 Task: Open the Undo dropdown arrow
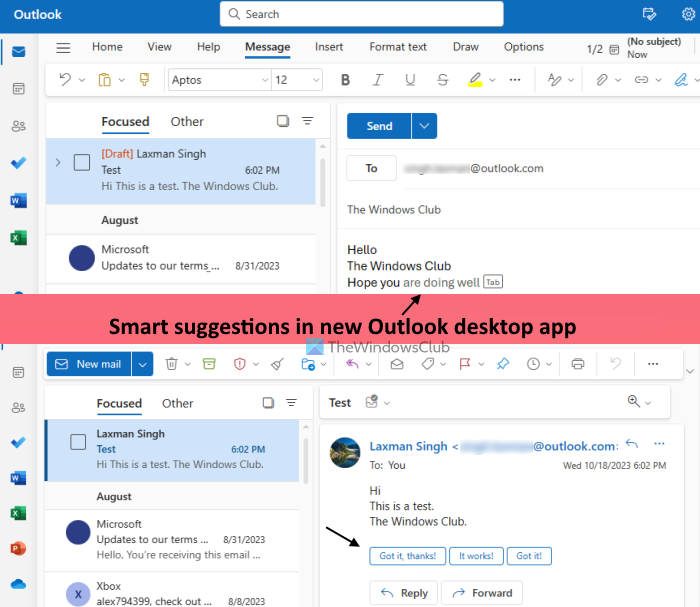(x=82, y=80)
